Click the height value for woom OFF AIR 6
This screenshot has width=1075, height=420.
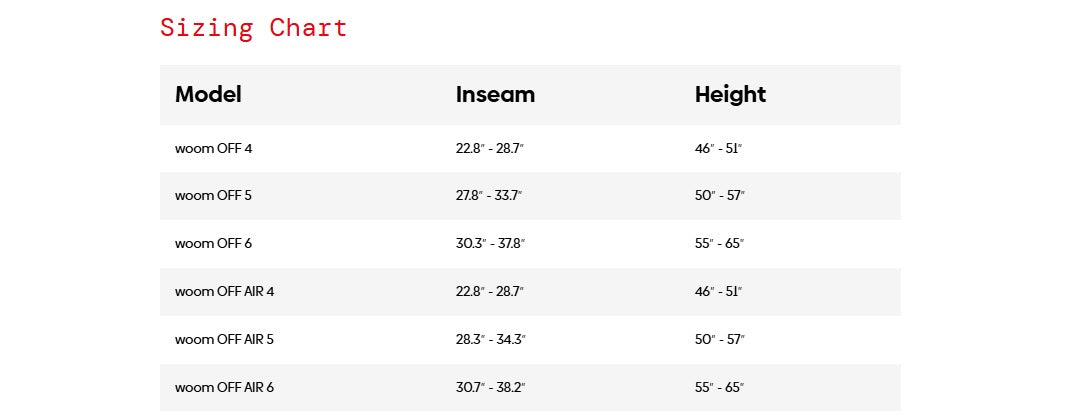coord(719,388)
